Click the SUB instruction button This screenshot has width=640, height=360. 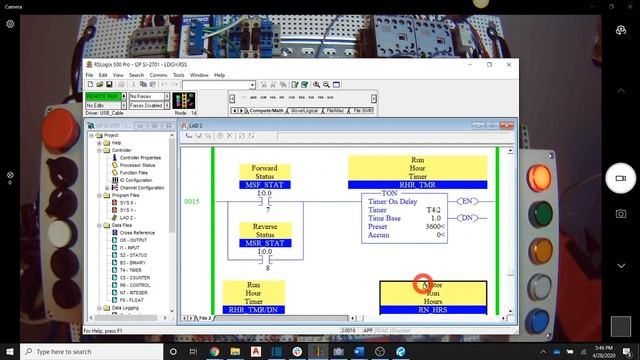coord(263,98)
